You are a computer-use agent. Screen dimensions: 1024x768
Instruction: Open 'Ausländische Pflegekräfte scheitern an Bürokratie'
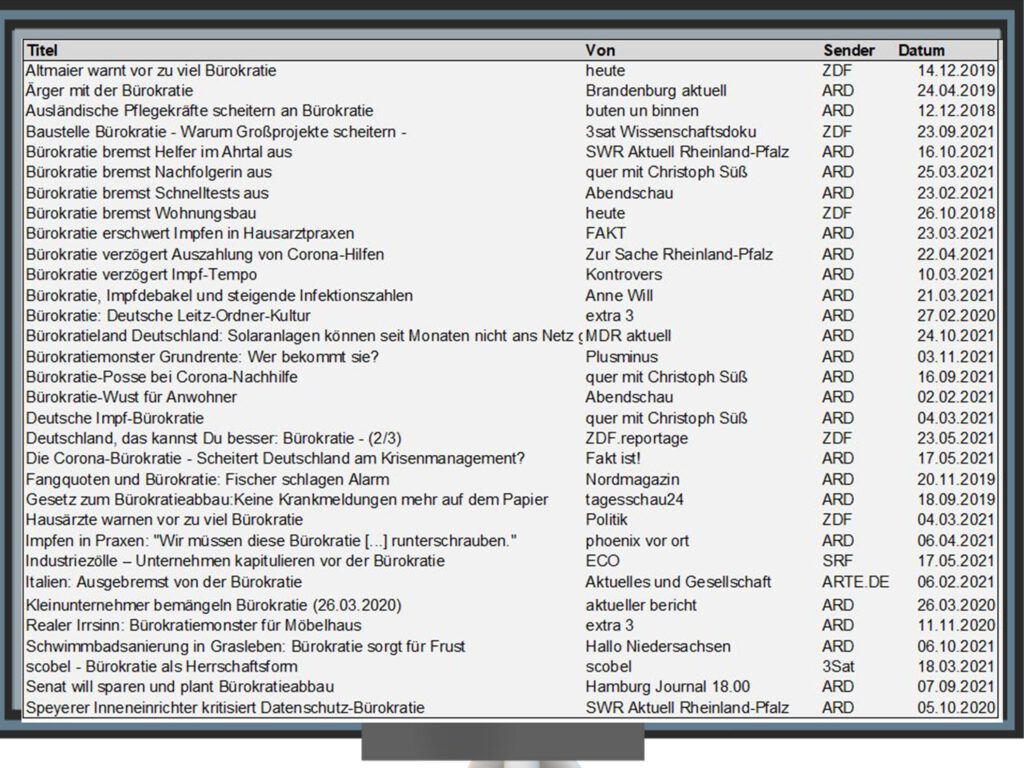tap(511, 111)
